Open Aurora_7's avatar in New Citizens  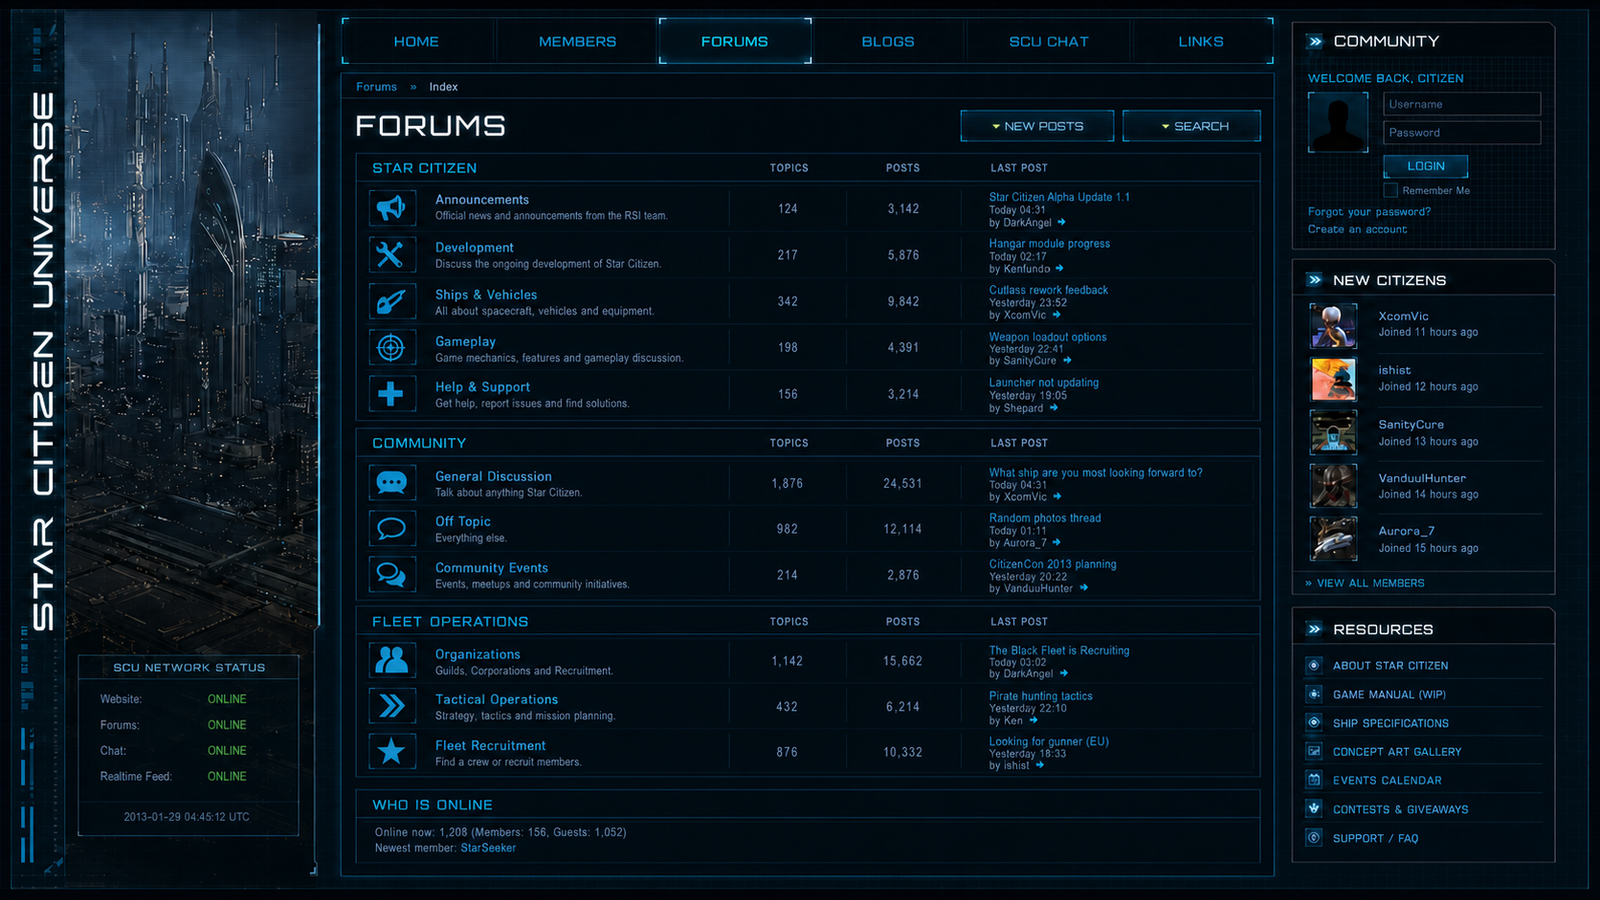pyautogui.click(x=1333, y=539)
